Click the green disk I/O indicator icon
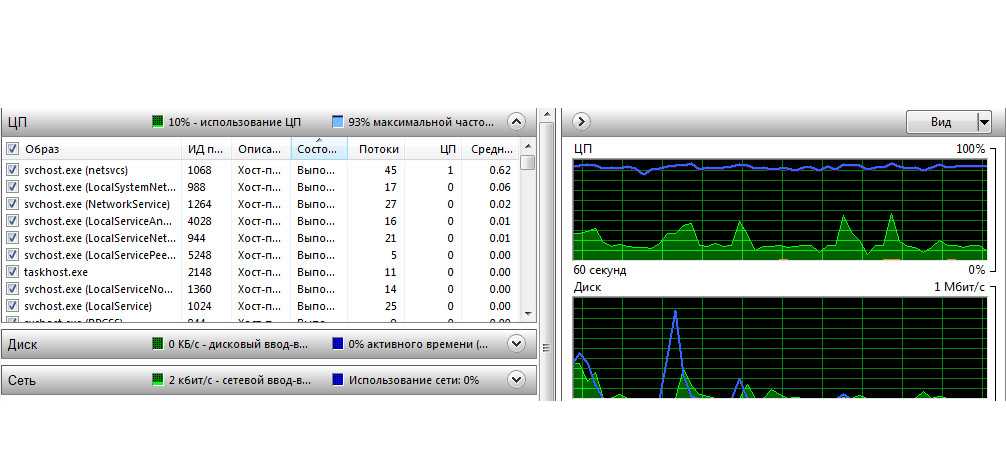The image size is (1006, 464). point(158,344)
